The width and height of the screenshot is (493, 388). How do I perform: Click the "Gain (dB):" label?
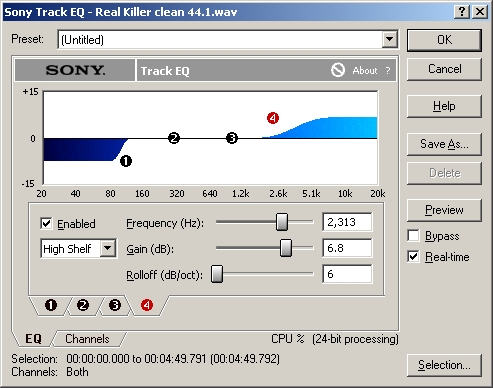click(x=150, y=249)
